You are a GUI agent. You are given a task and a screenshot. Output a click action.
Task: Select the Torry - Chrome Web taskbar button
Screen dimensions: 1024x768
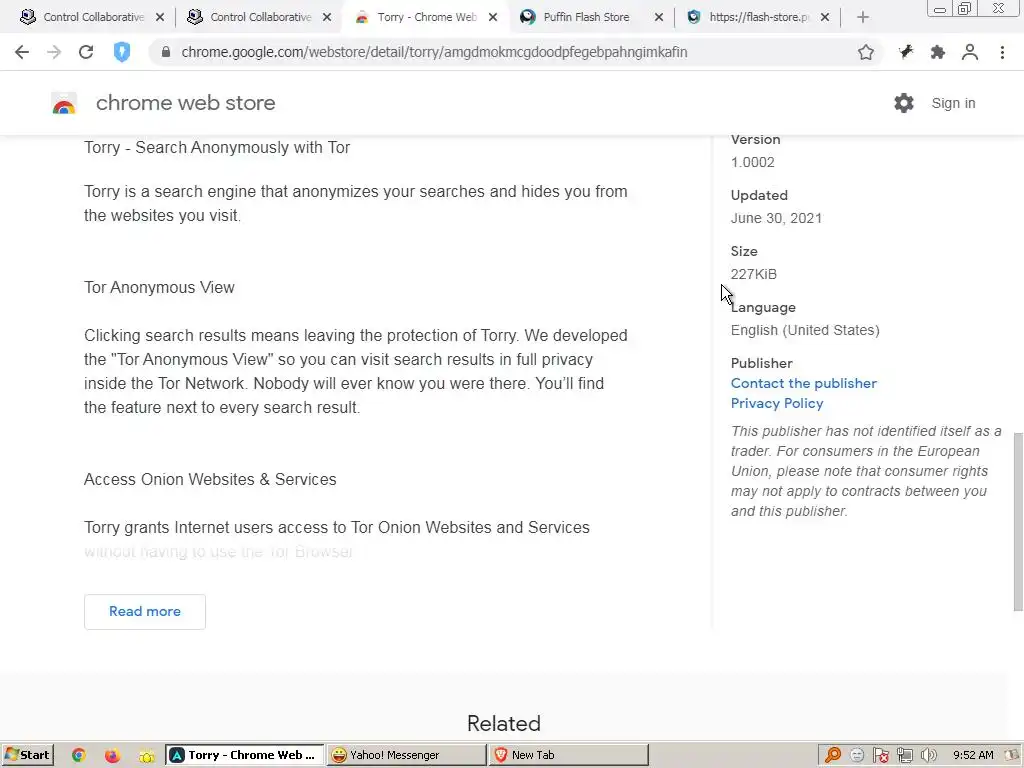click(x=245, y=755)
